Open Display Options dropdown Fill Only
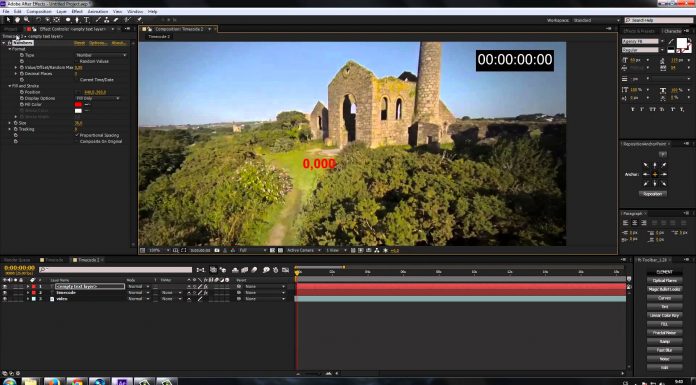Viewport: 696px width, 385px height. click(x=98, y=98)
